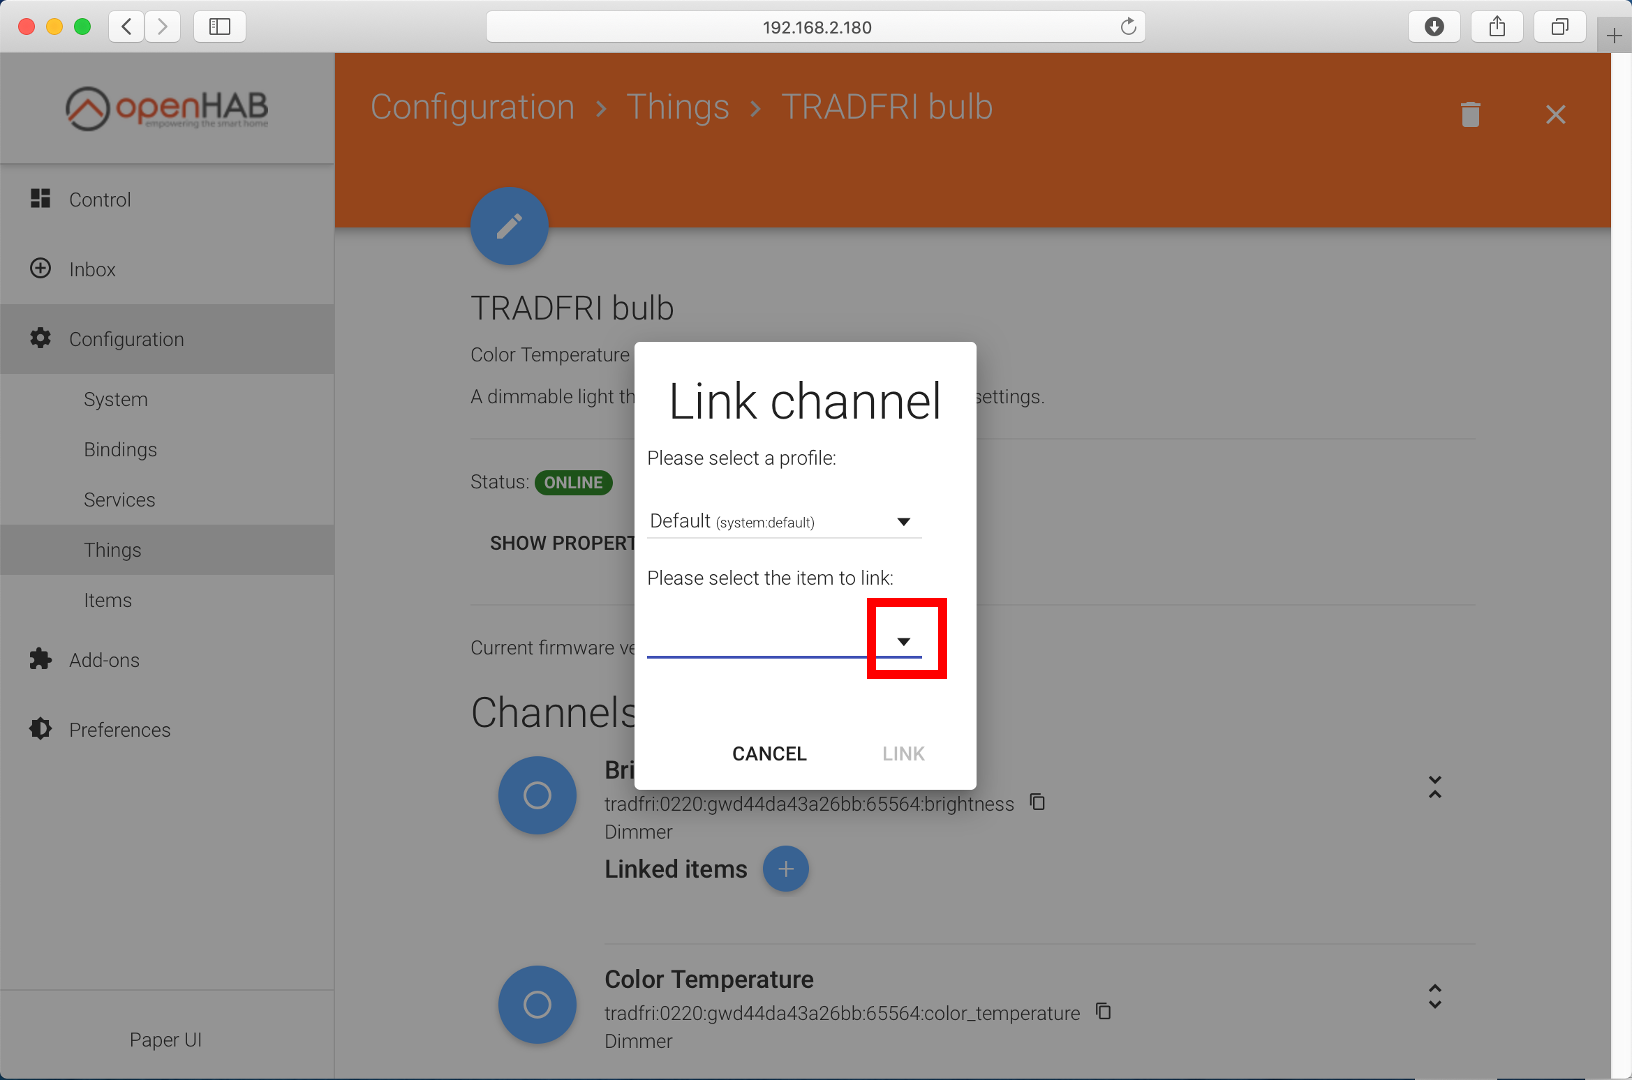Open Add-ons in the sidebar

tap(167, 660)
